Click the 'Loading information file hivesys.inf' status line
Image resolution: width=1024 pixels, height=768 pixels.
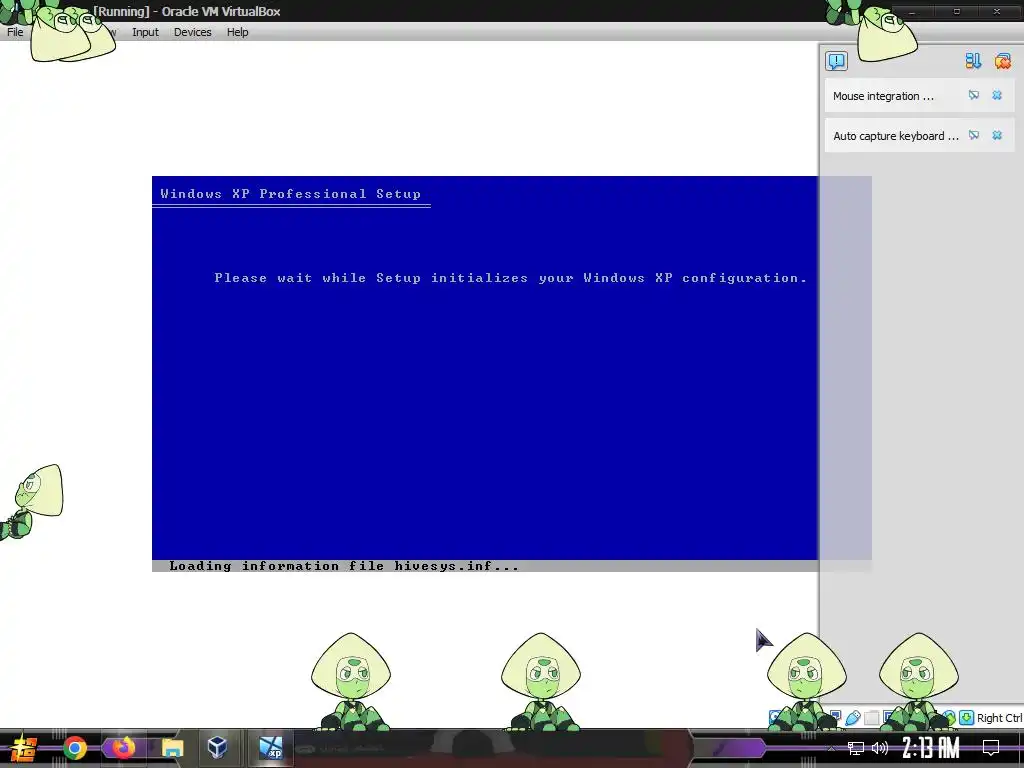pyautogui.click(x=344, y=566)
